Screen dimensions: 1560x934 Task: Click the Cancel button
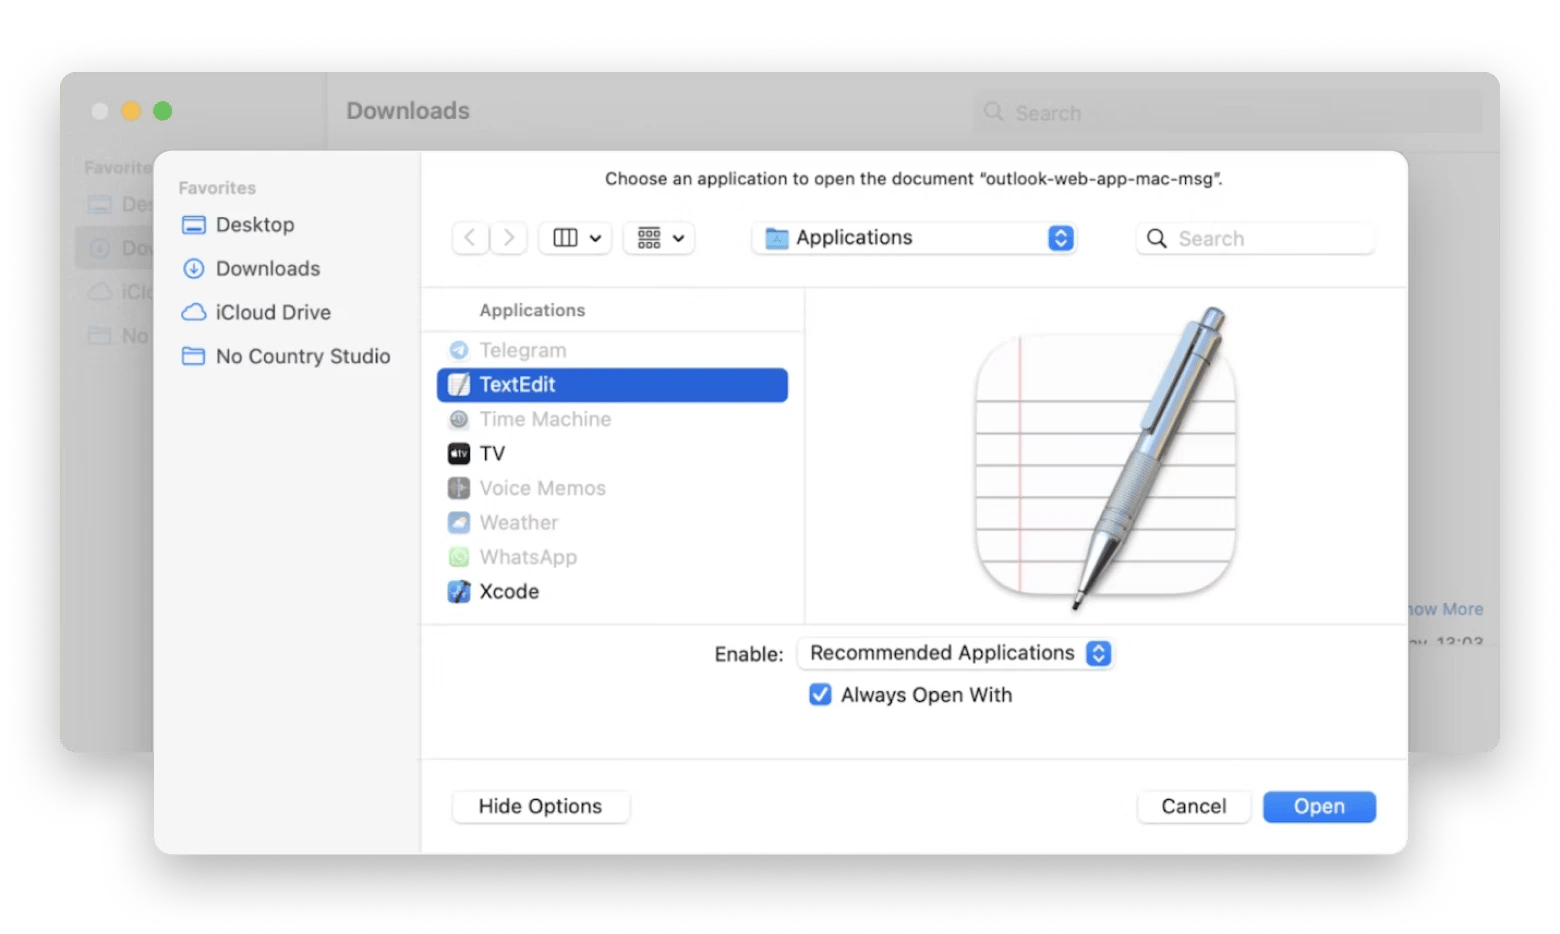[1193, 807]
